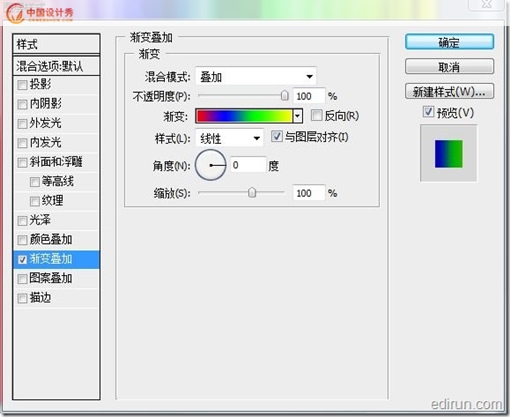Viewport: 510px width, 417px height.
Task: Click the rainbow gradient color bar
Action: pos(244,116)
